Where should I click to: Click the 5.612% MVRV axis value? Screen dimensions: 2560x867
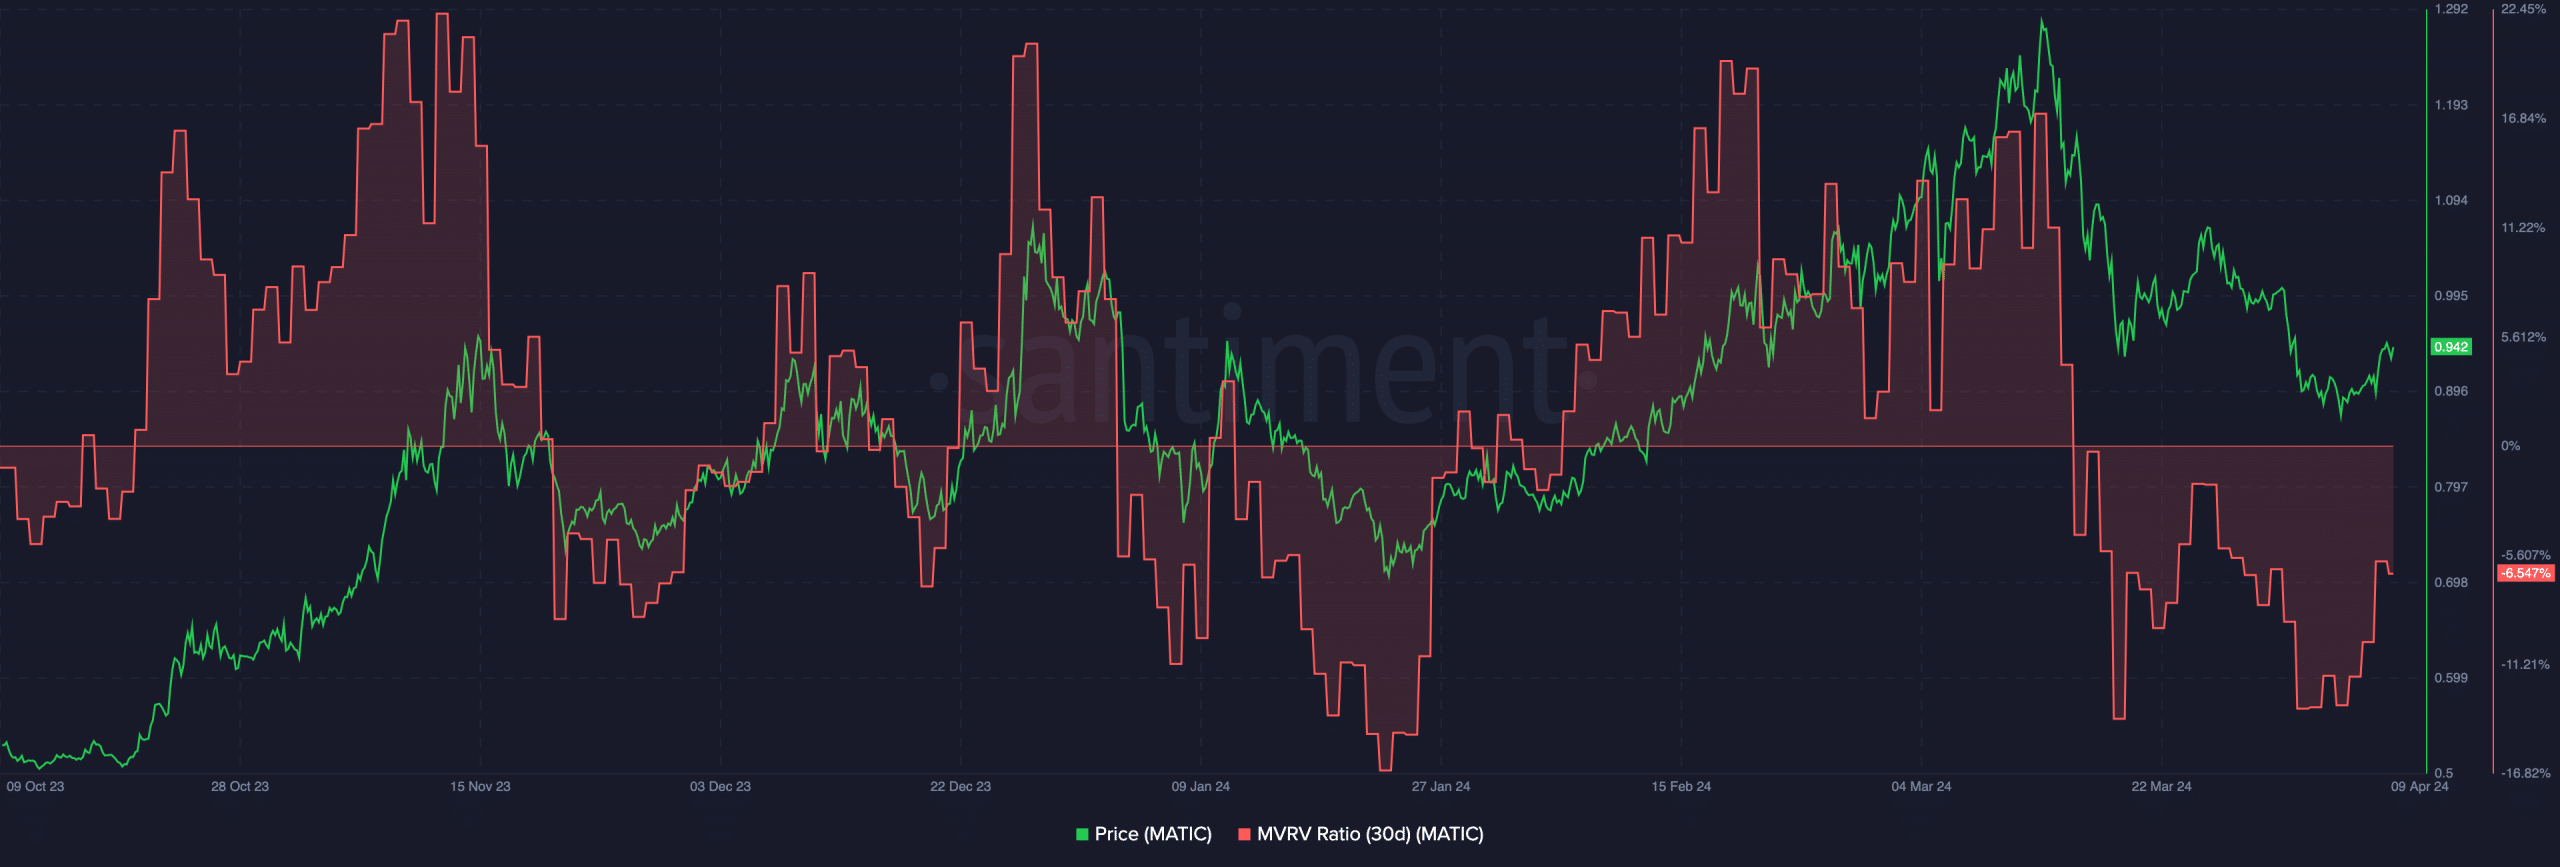point(2524,337)
